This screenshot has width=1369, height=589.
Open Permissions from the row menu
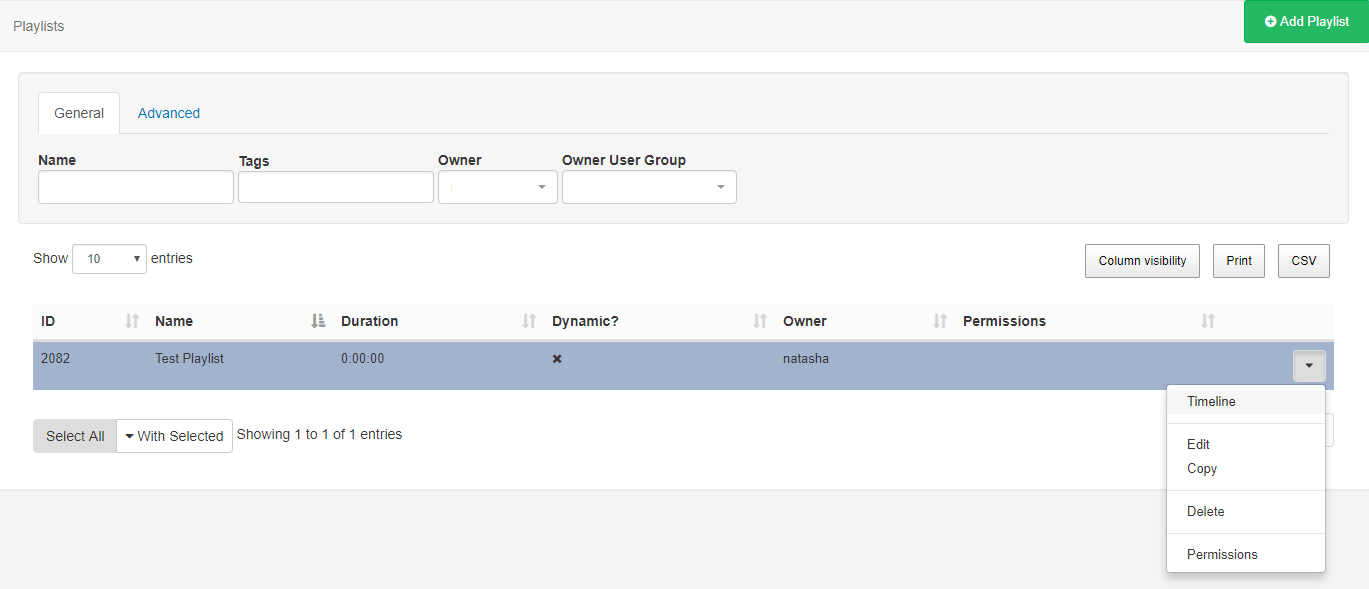[1222, 554]
